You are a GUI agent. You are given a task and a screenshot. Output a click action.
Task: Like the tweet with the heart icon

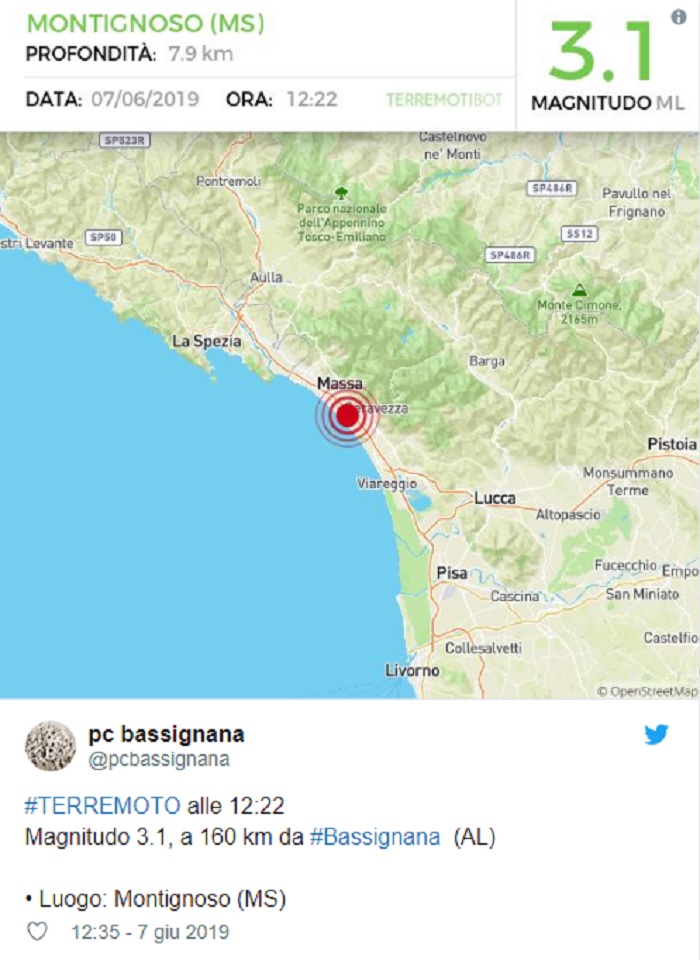(35, 929)
